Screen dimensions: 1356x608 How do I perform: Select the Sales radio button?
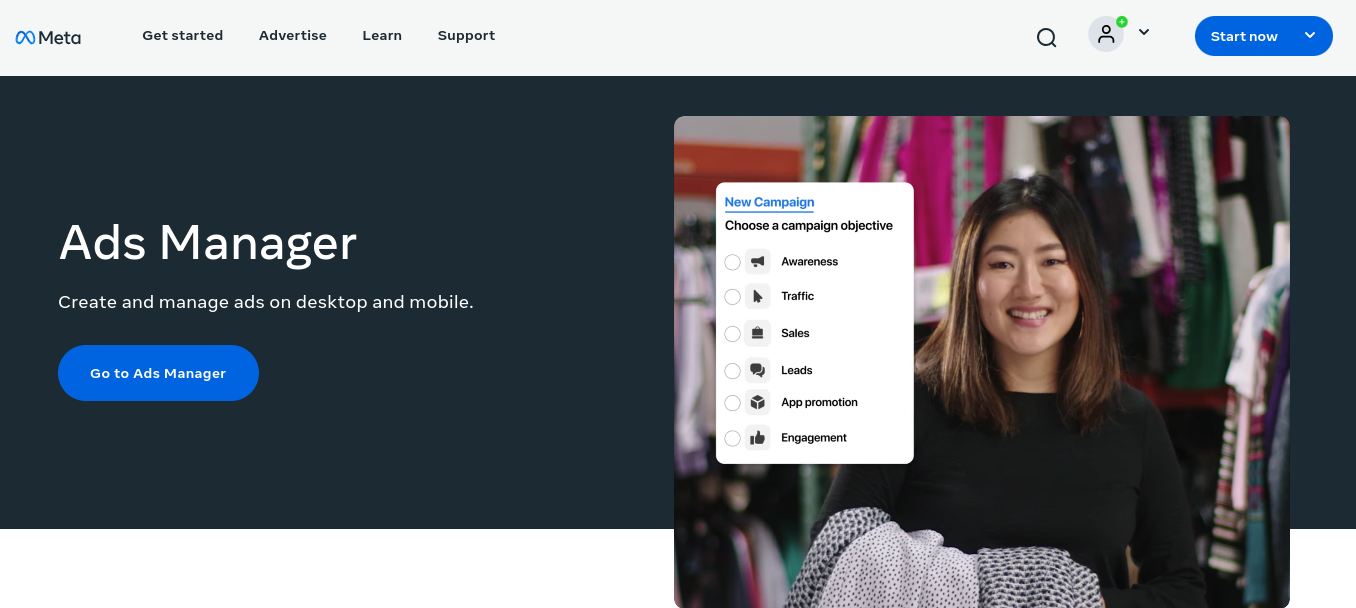[732, 334]
